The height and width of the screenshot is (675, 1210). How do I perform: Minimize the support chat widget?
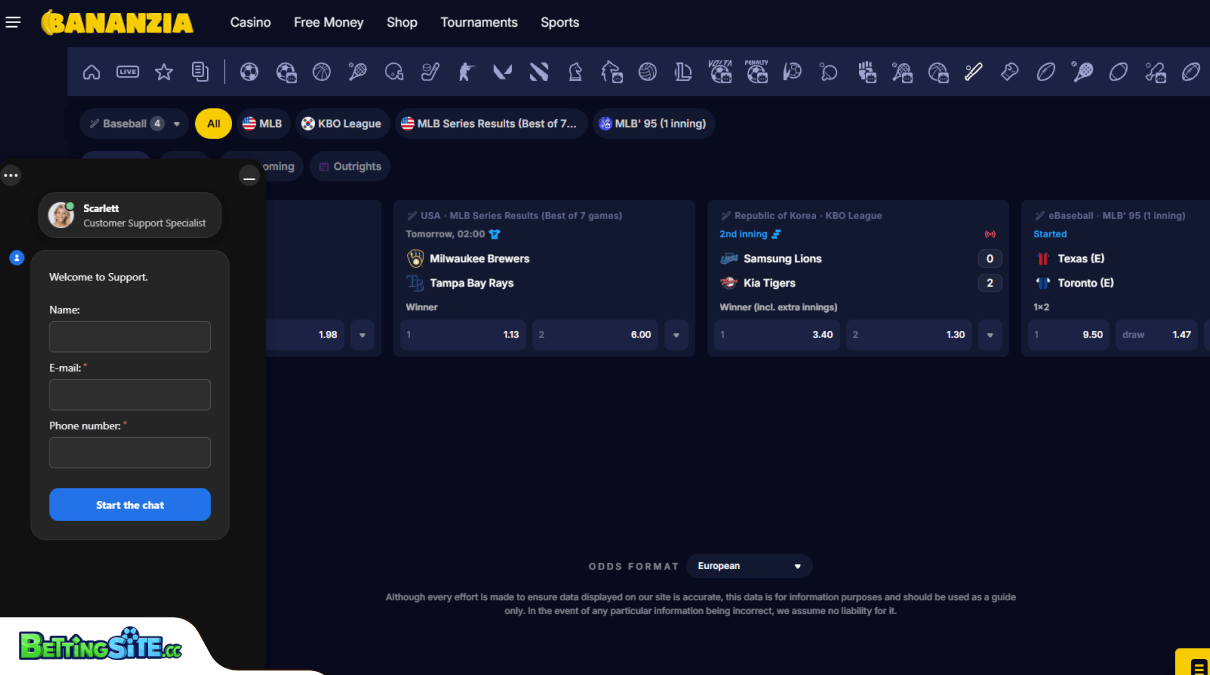(249, 177)
